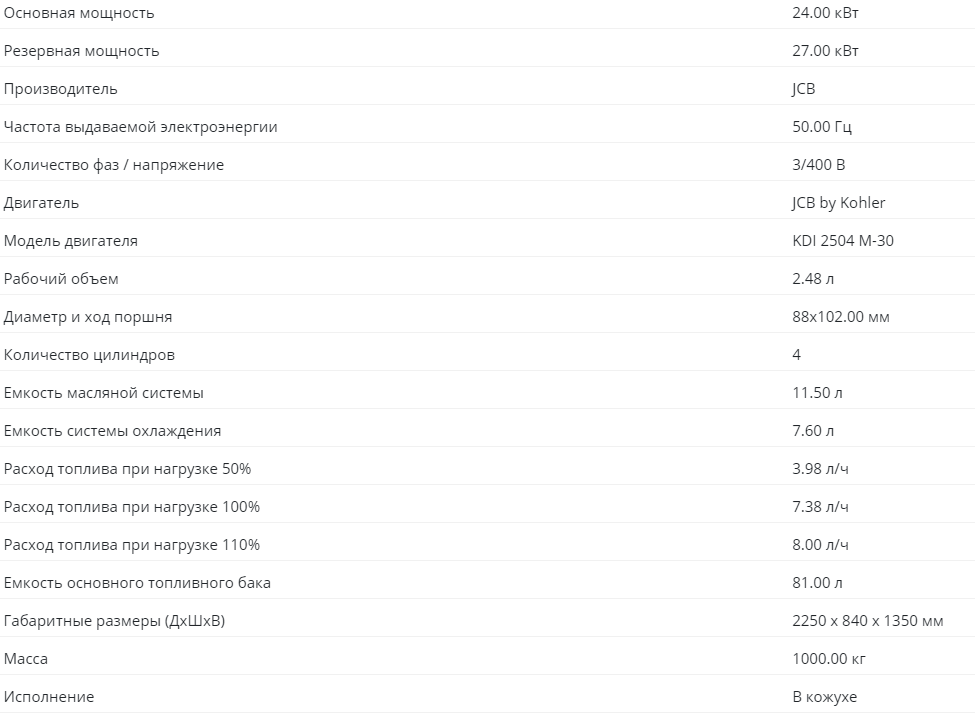Click the 3/400 В voltage value

[x=818, y=165]
